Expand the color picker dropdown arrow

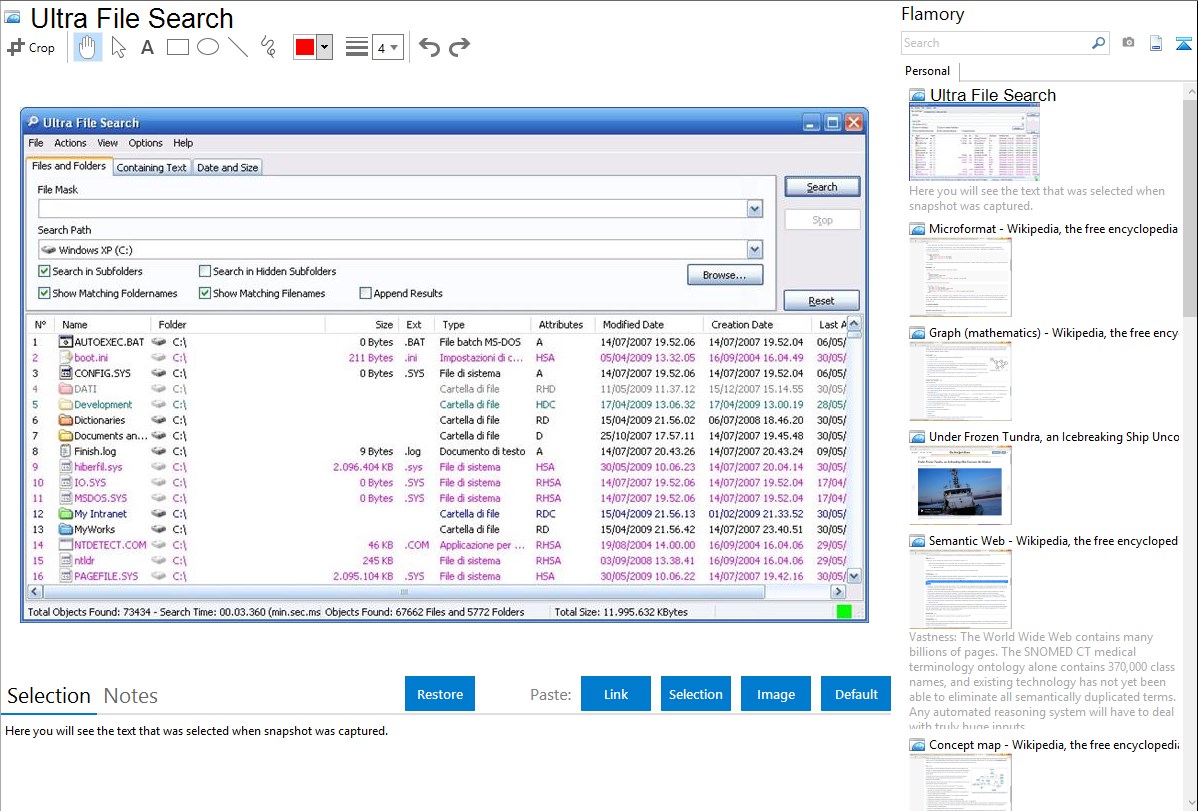point(324,47)
